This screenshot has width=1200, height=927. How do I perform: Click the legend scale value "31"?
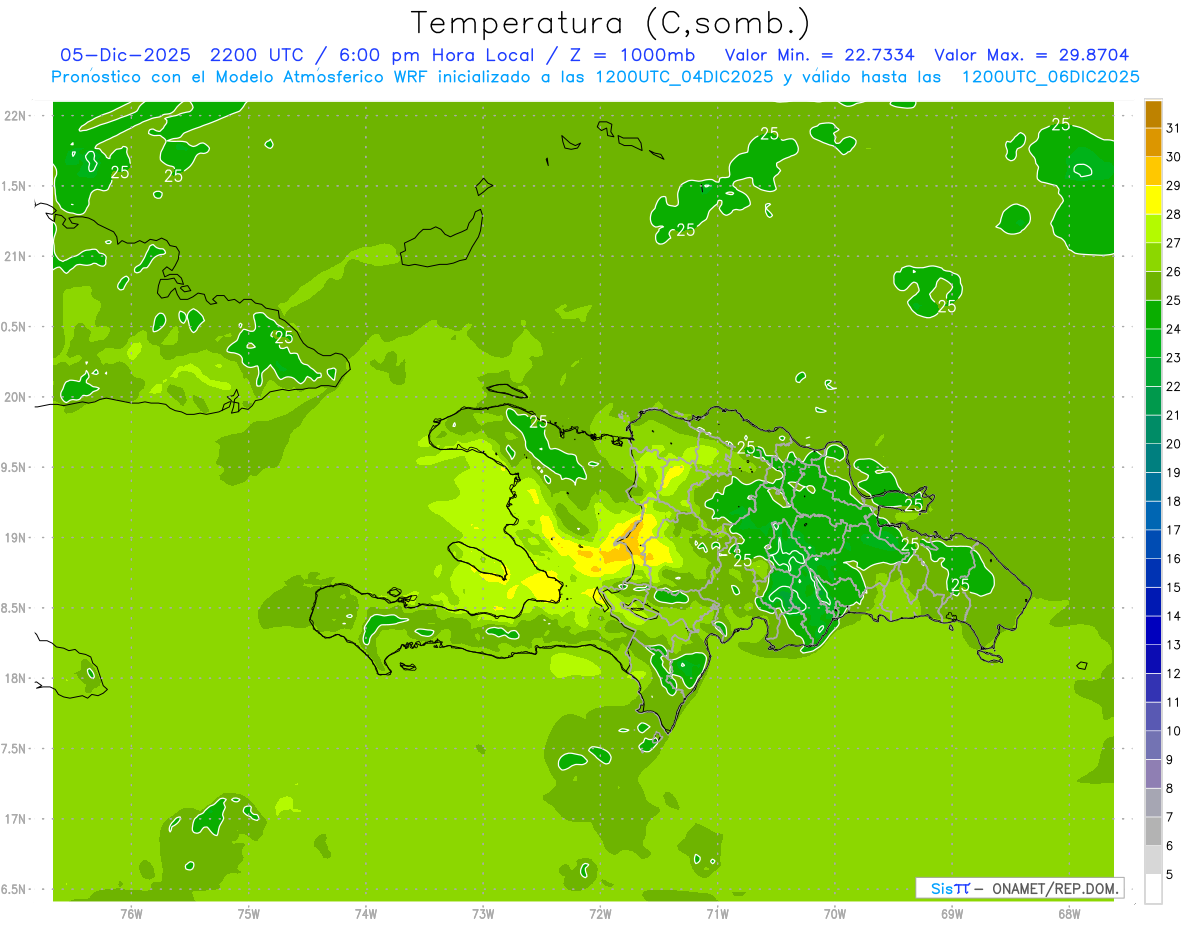pyautogui.click(x=1173, y=128)
